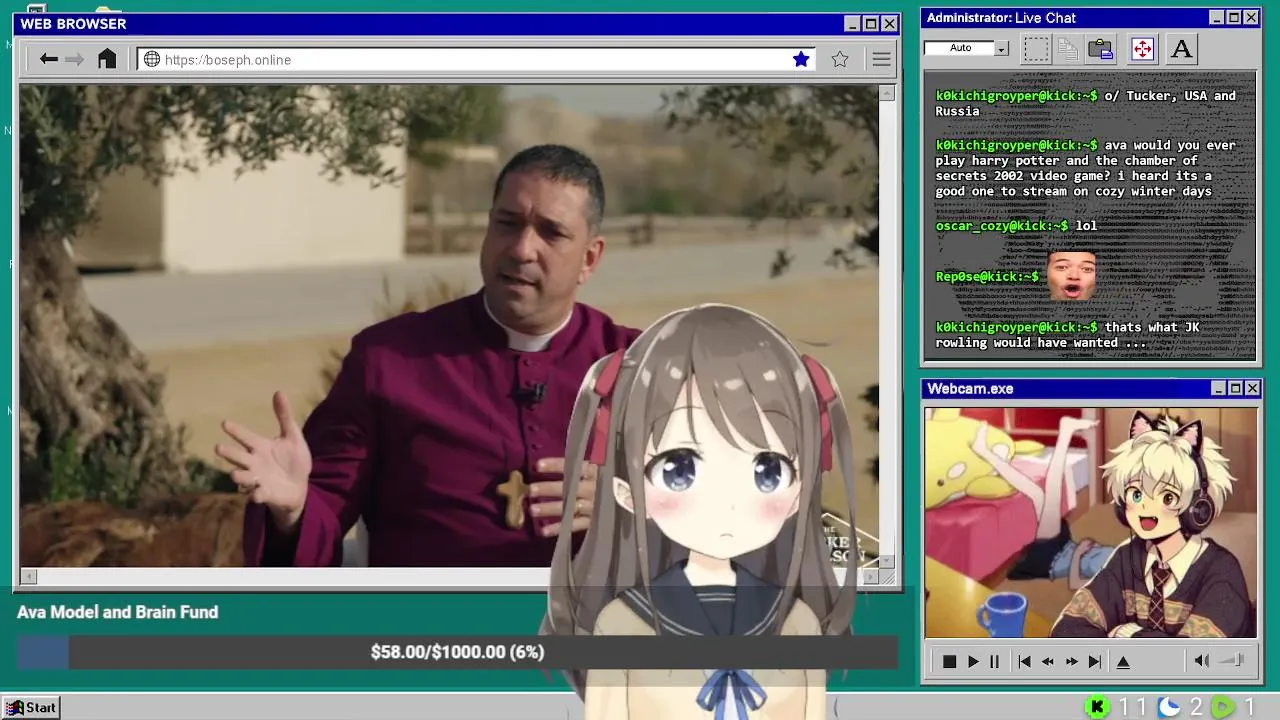Click the blue filled bookmark star

click(801, 60)
